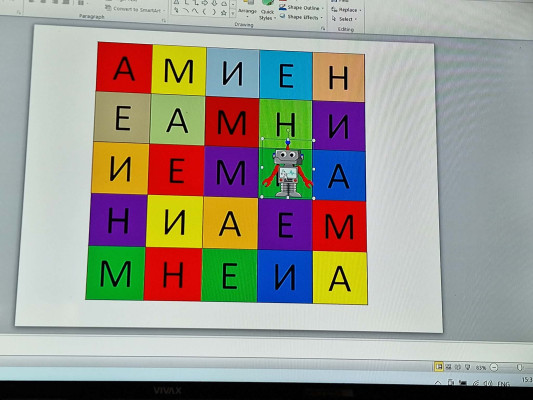The height and width of the screenshot is (400, 533).
Task: Select the right arrow shape in the gallery
Action: 205,3
